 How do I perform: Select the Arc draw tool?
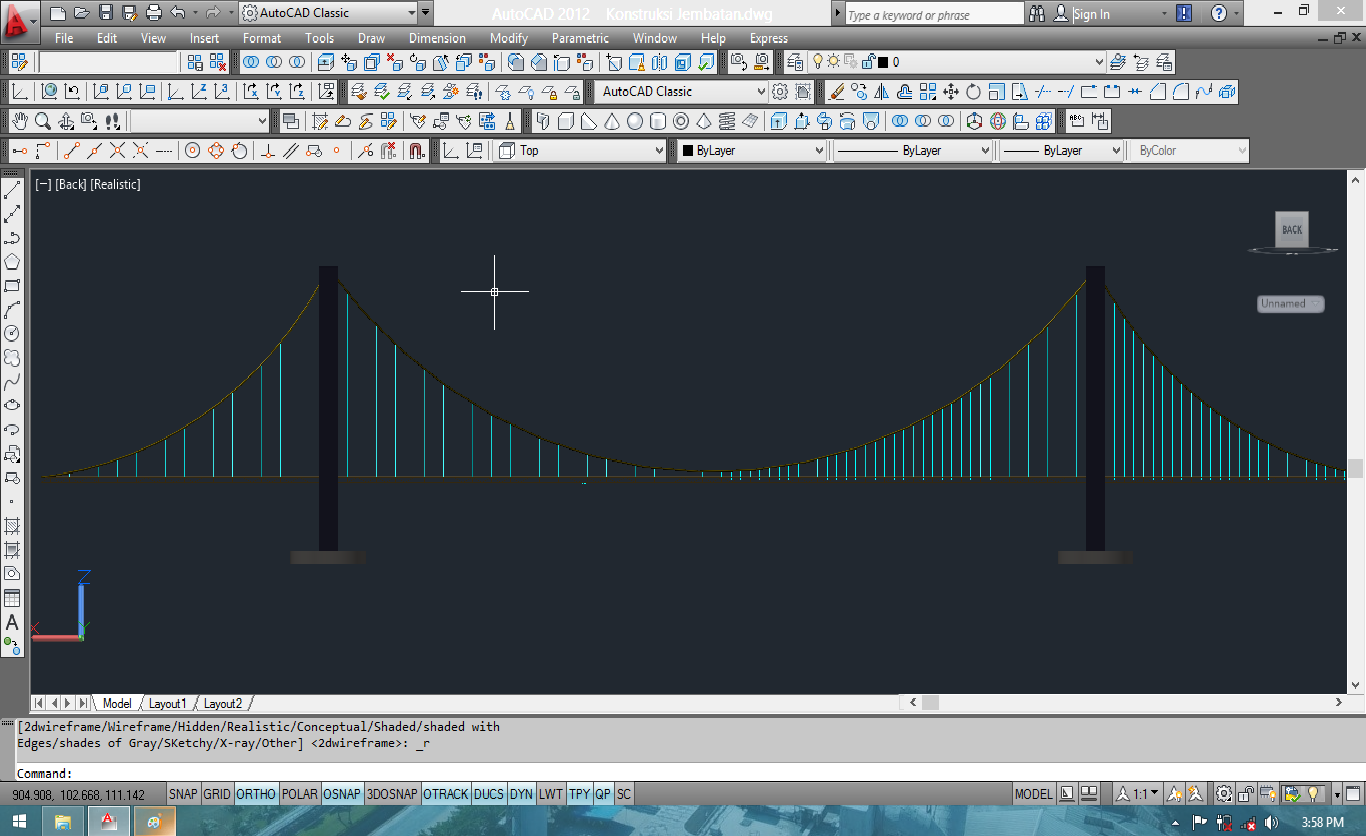(12, 310)
